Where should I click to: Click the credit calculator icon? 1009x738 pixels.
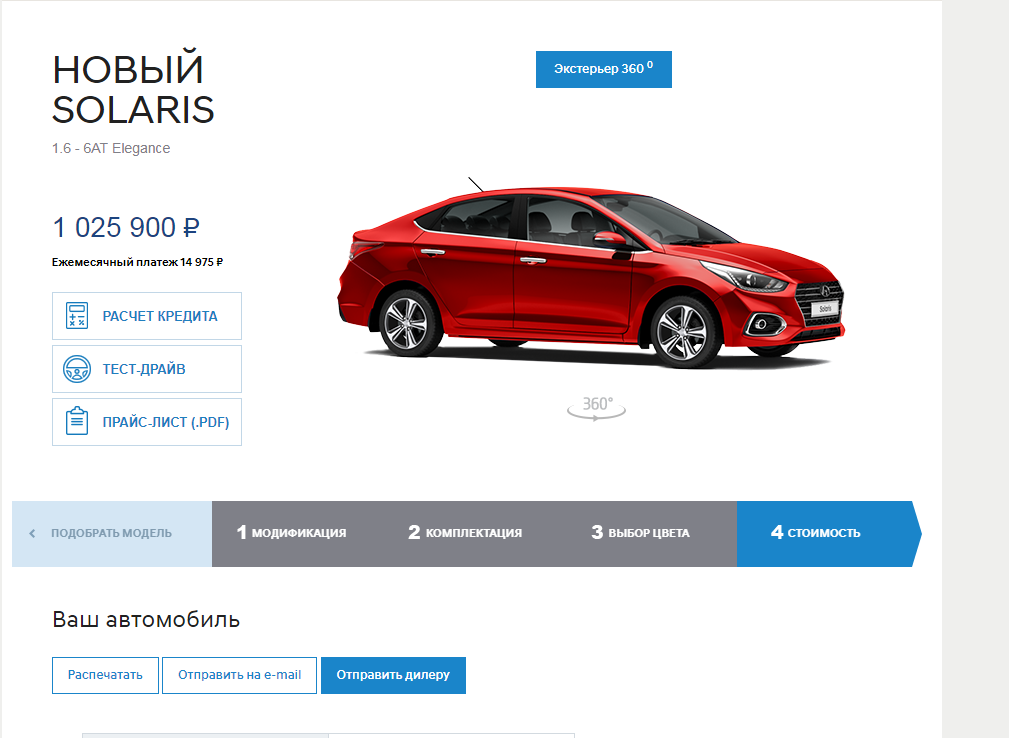tap(77, 316)
